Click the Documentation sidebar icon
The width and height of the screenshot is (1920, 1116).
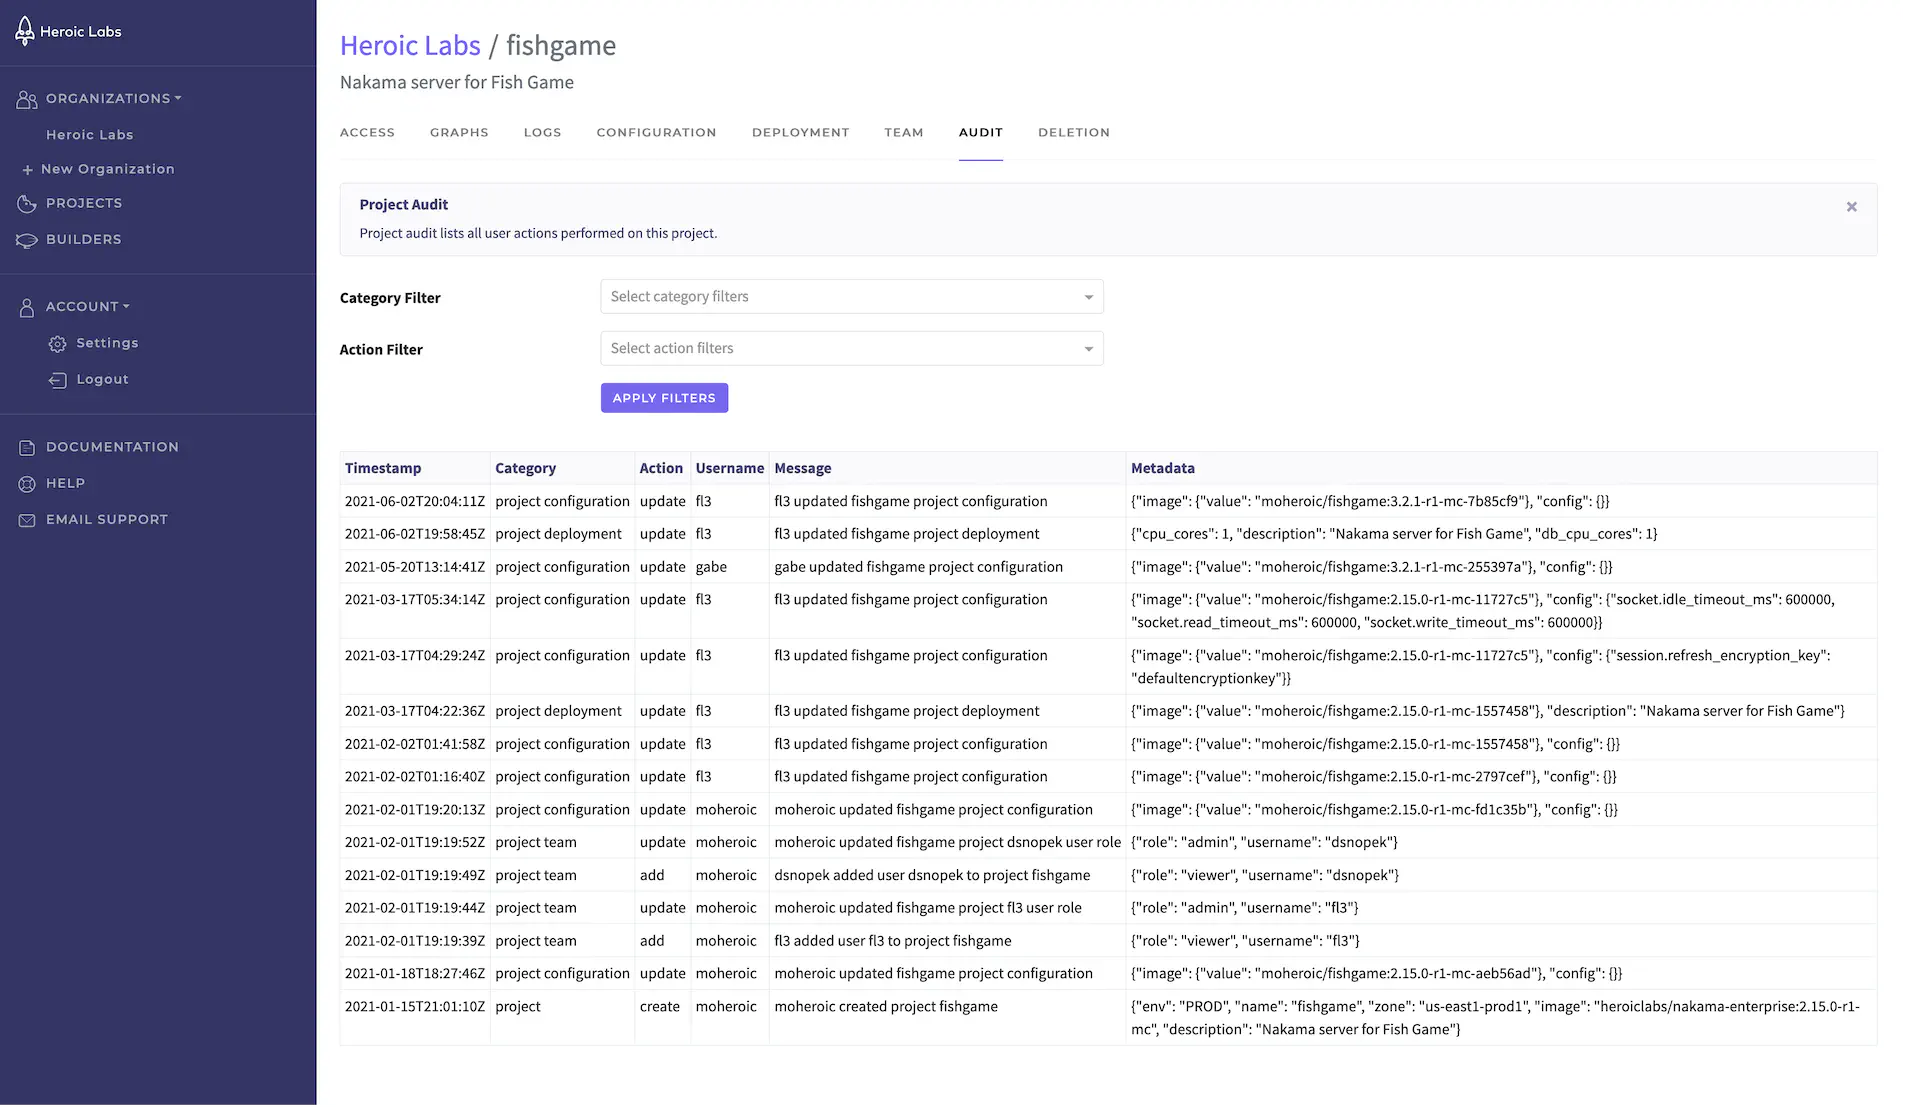tap(25, 446)
